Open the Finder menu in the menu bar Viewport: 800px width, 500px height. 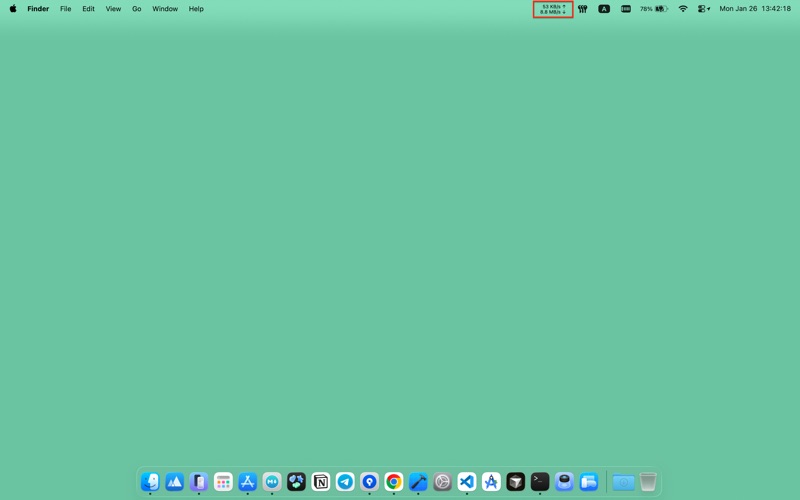click(38, 9)
